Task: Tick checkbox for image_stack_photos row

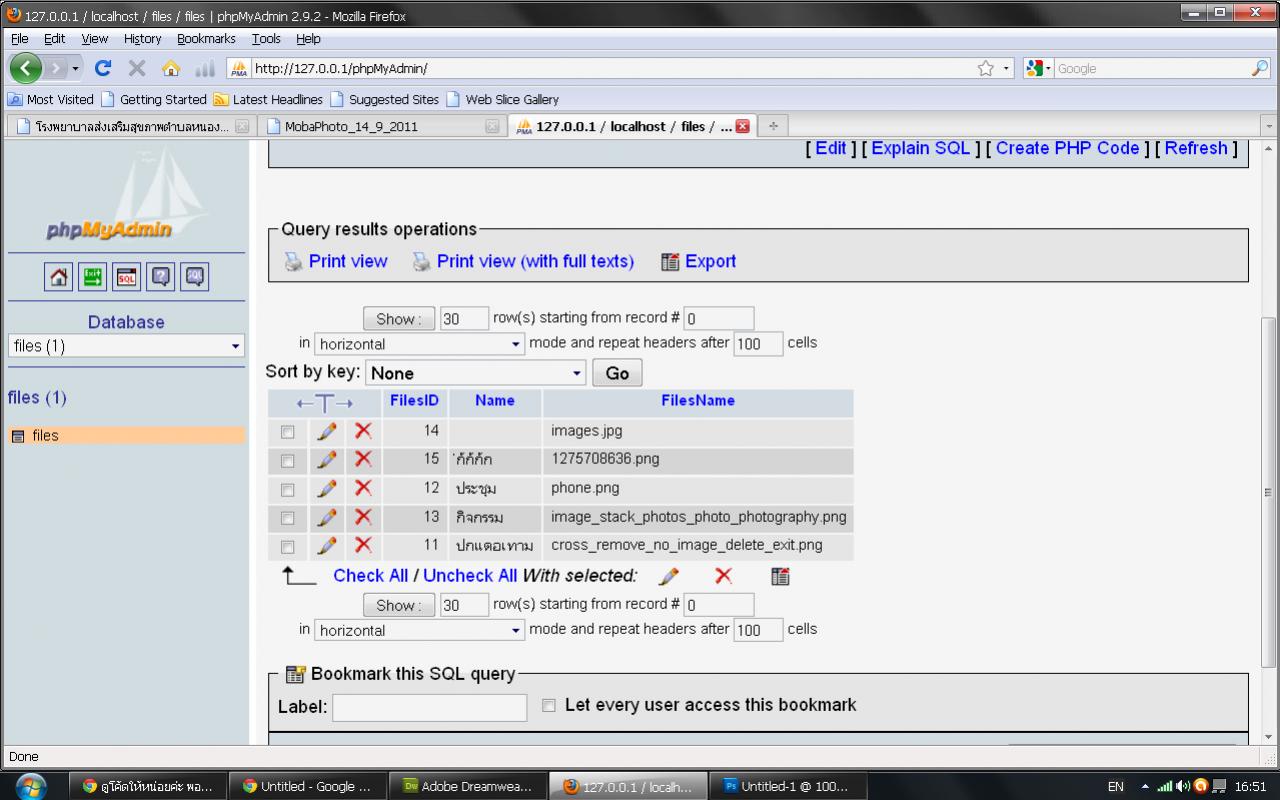Action: [288, 518]
